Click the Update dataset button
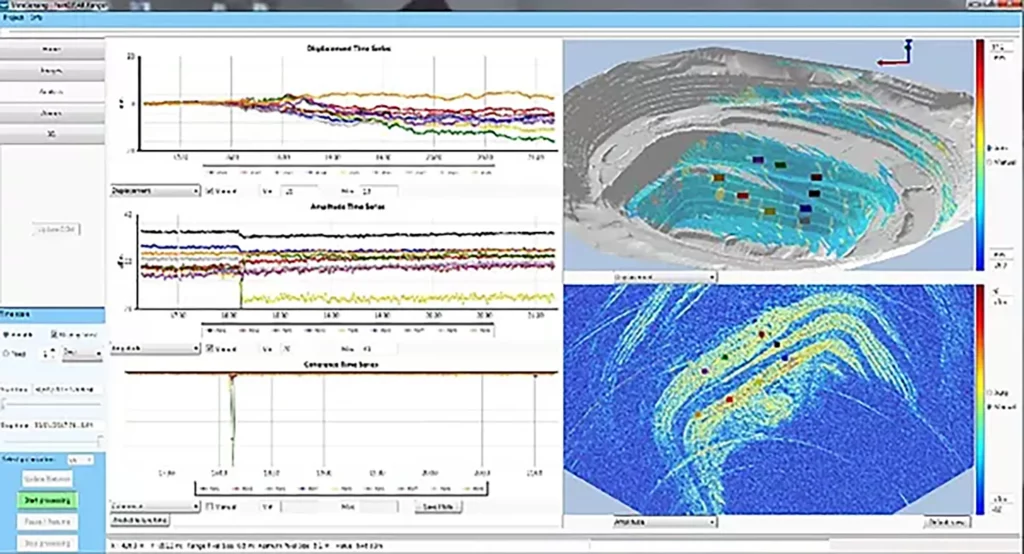The width and height of the screenshot is (1024, 554). pyautogui.click(x=48, y=479)
